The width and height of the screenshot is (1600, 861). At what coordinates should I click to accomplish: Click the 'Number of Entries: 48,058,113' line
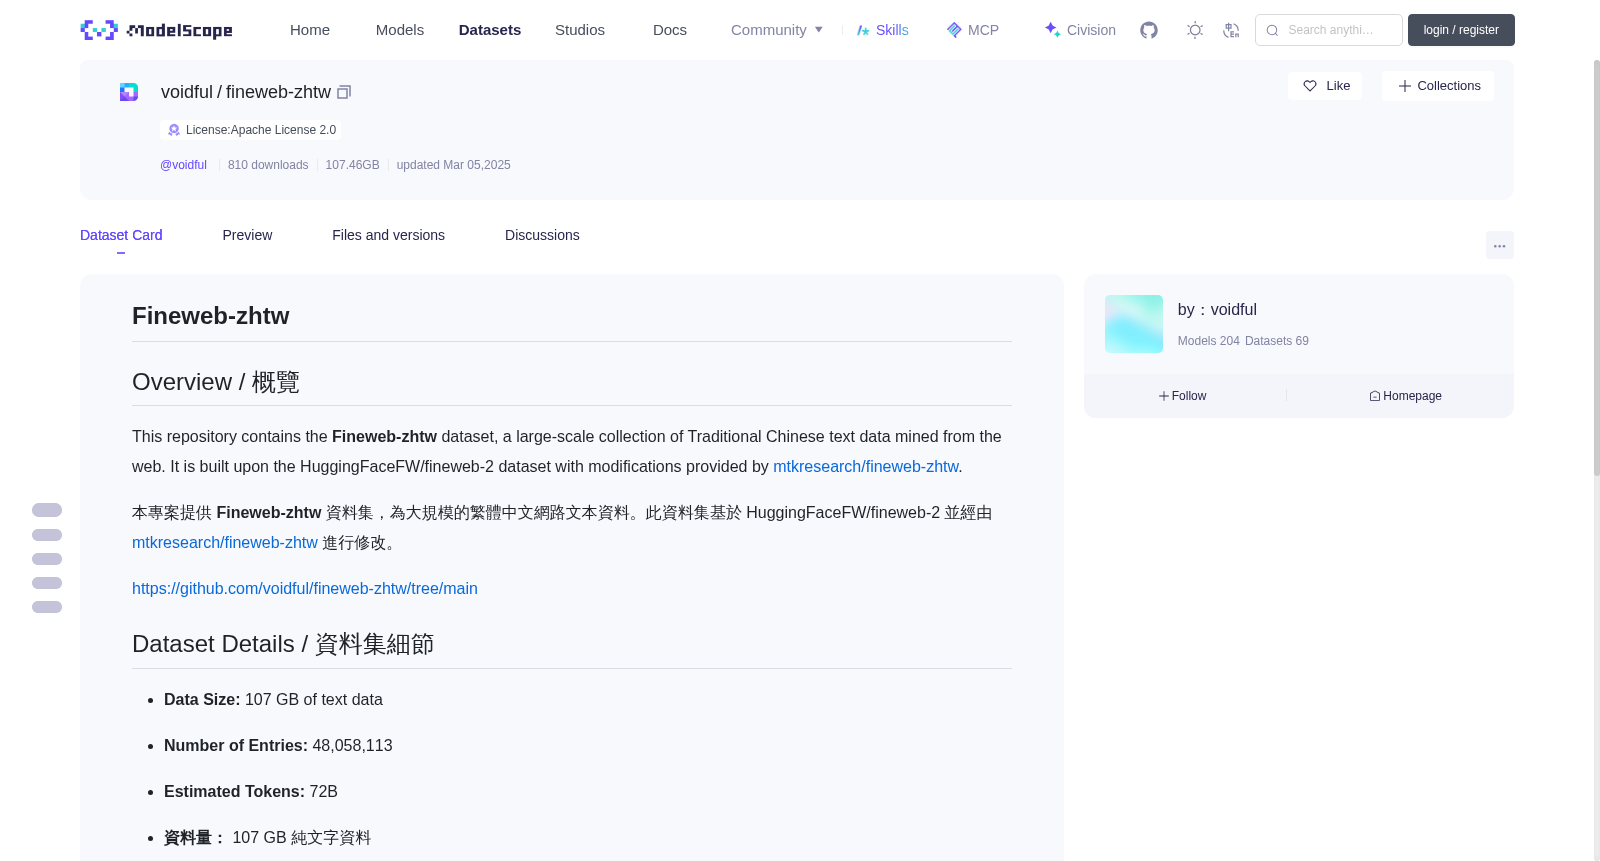coord(278,746)
